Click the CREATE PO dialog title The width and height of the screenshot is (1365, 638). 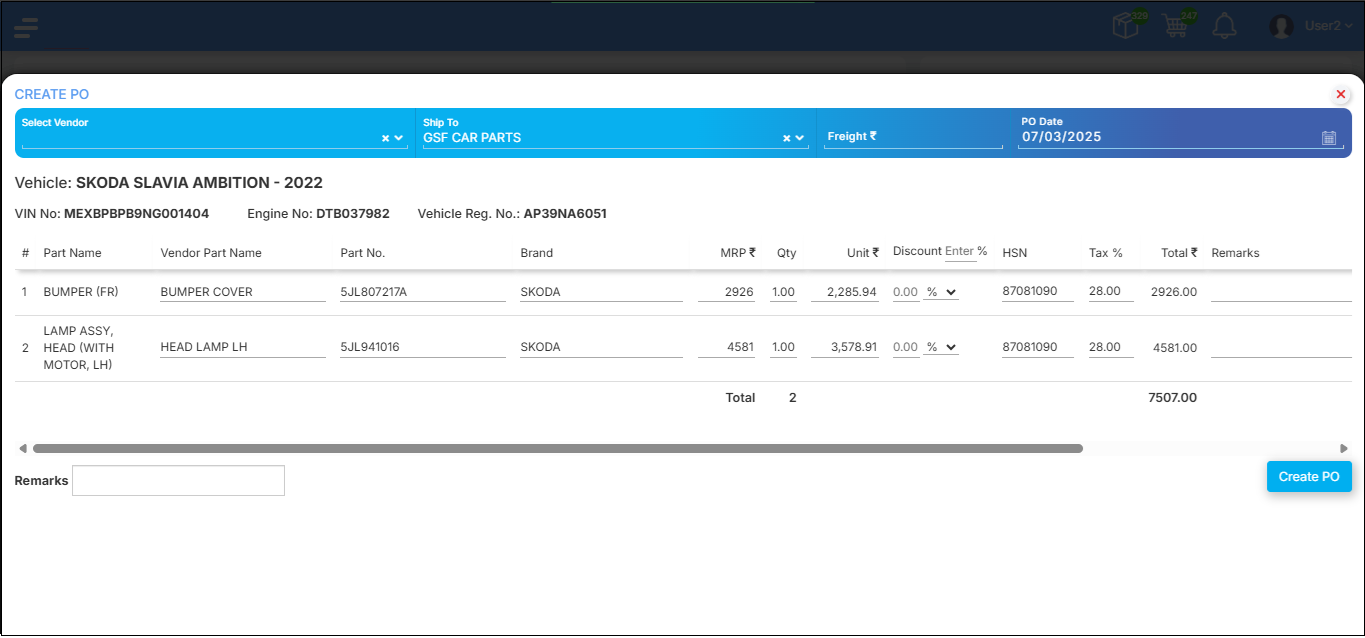[52, 94]
